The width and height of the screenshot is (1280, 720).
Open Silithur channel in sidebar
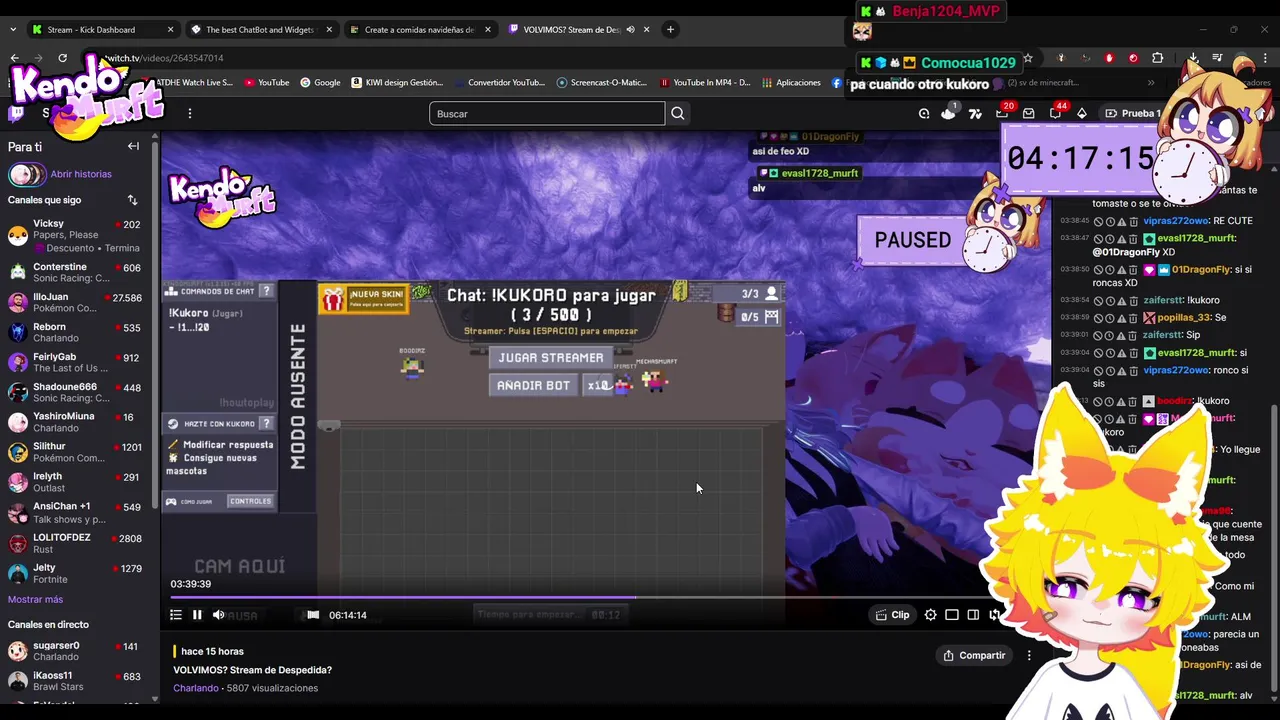78,452
